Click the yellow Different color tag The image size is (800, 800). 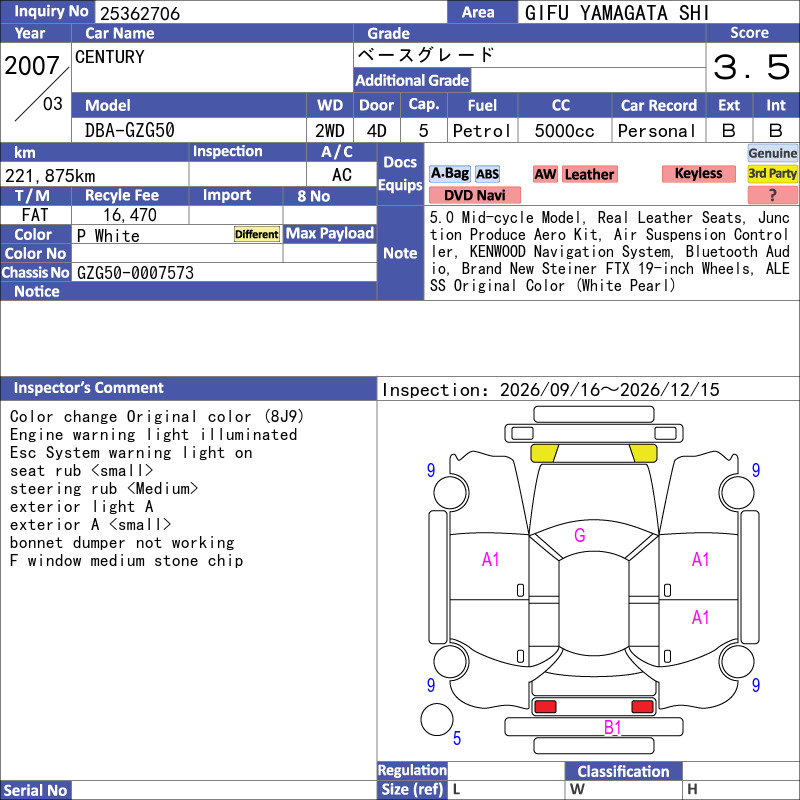pos(257,234)
